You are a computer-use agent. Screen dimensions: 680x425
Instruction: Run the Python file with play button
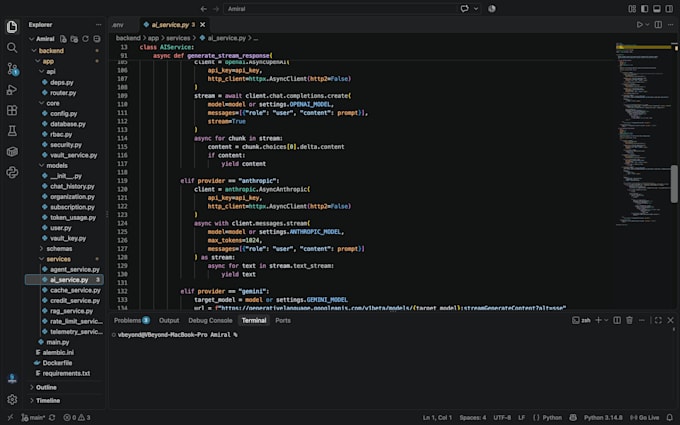pos(639,25)
